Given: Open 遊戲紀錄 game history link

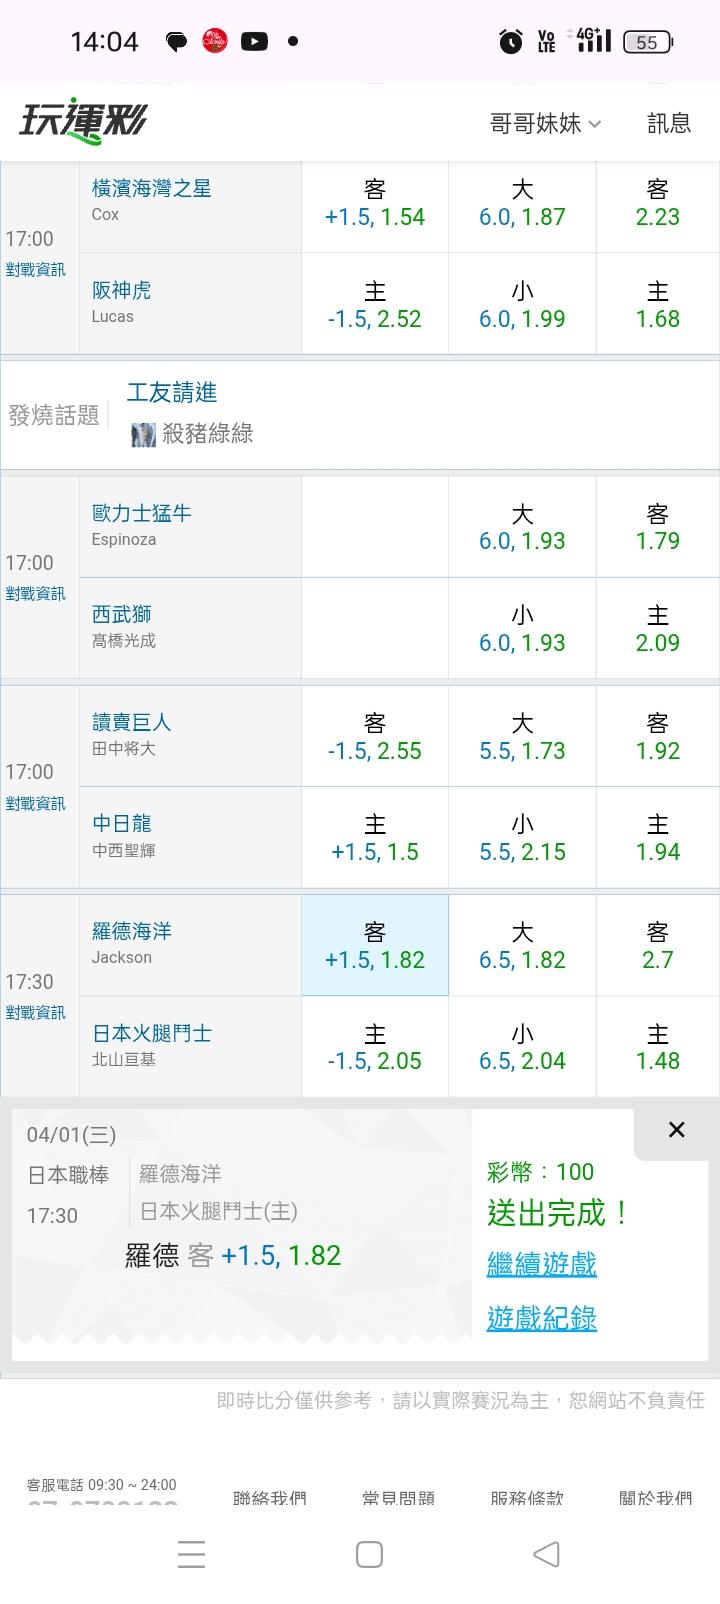Looking at the screenshot, I should (x=541, y=1318).
